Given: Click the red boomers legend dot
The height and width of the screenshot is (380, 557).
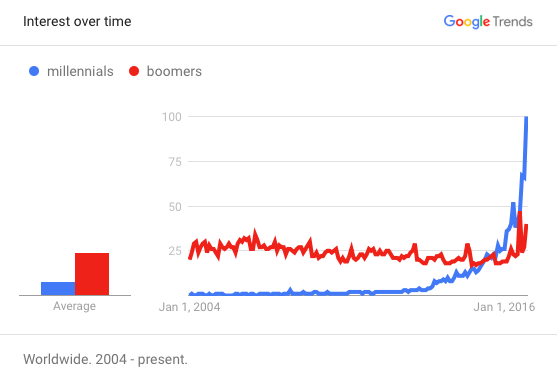Looking at the screenshot, I should (x=134, y=71).
